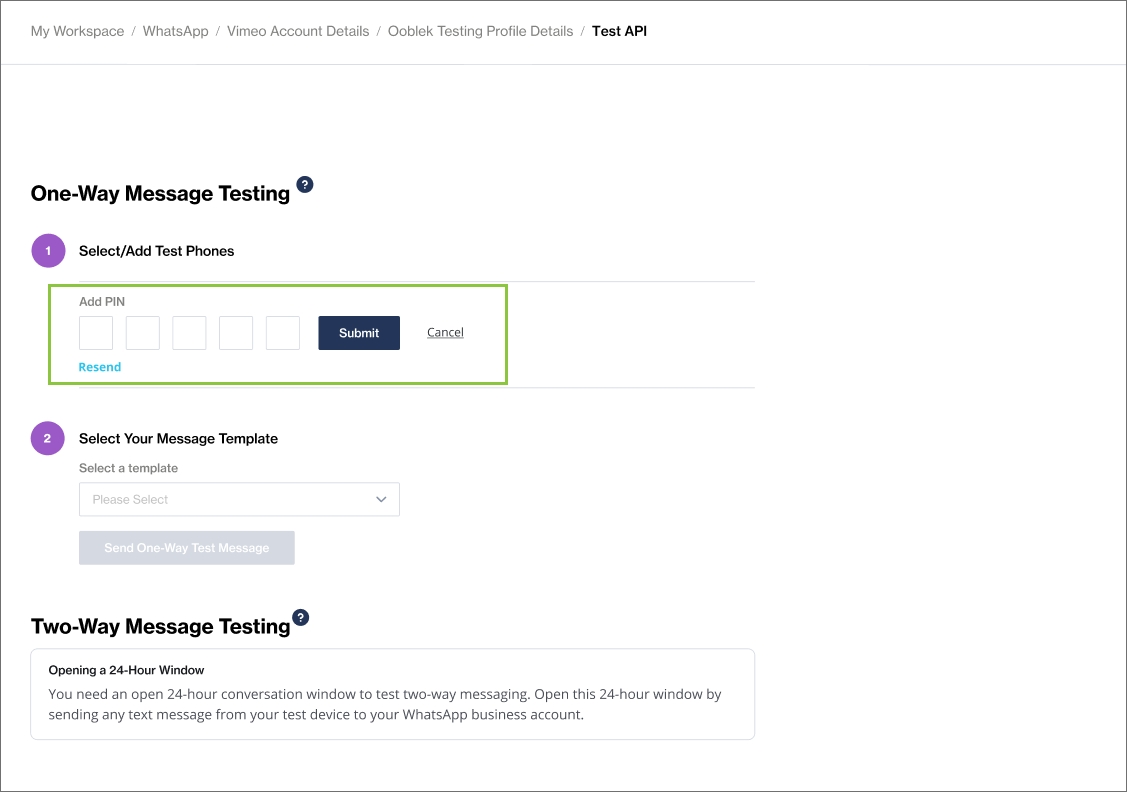The height and width of the screenshot is (792, 1127).
Task: Select the second PIN digit box
Action: coord(143,333)
